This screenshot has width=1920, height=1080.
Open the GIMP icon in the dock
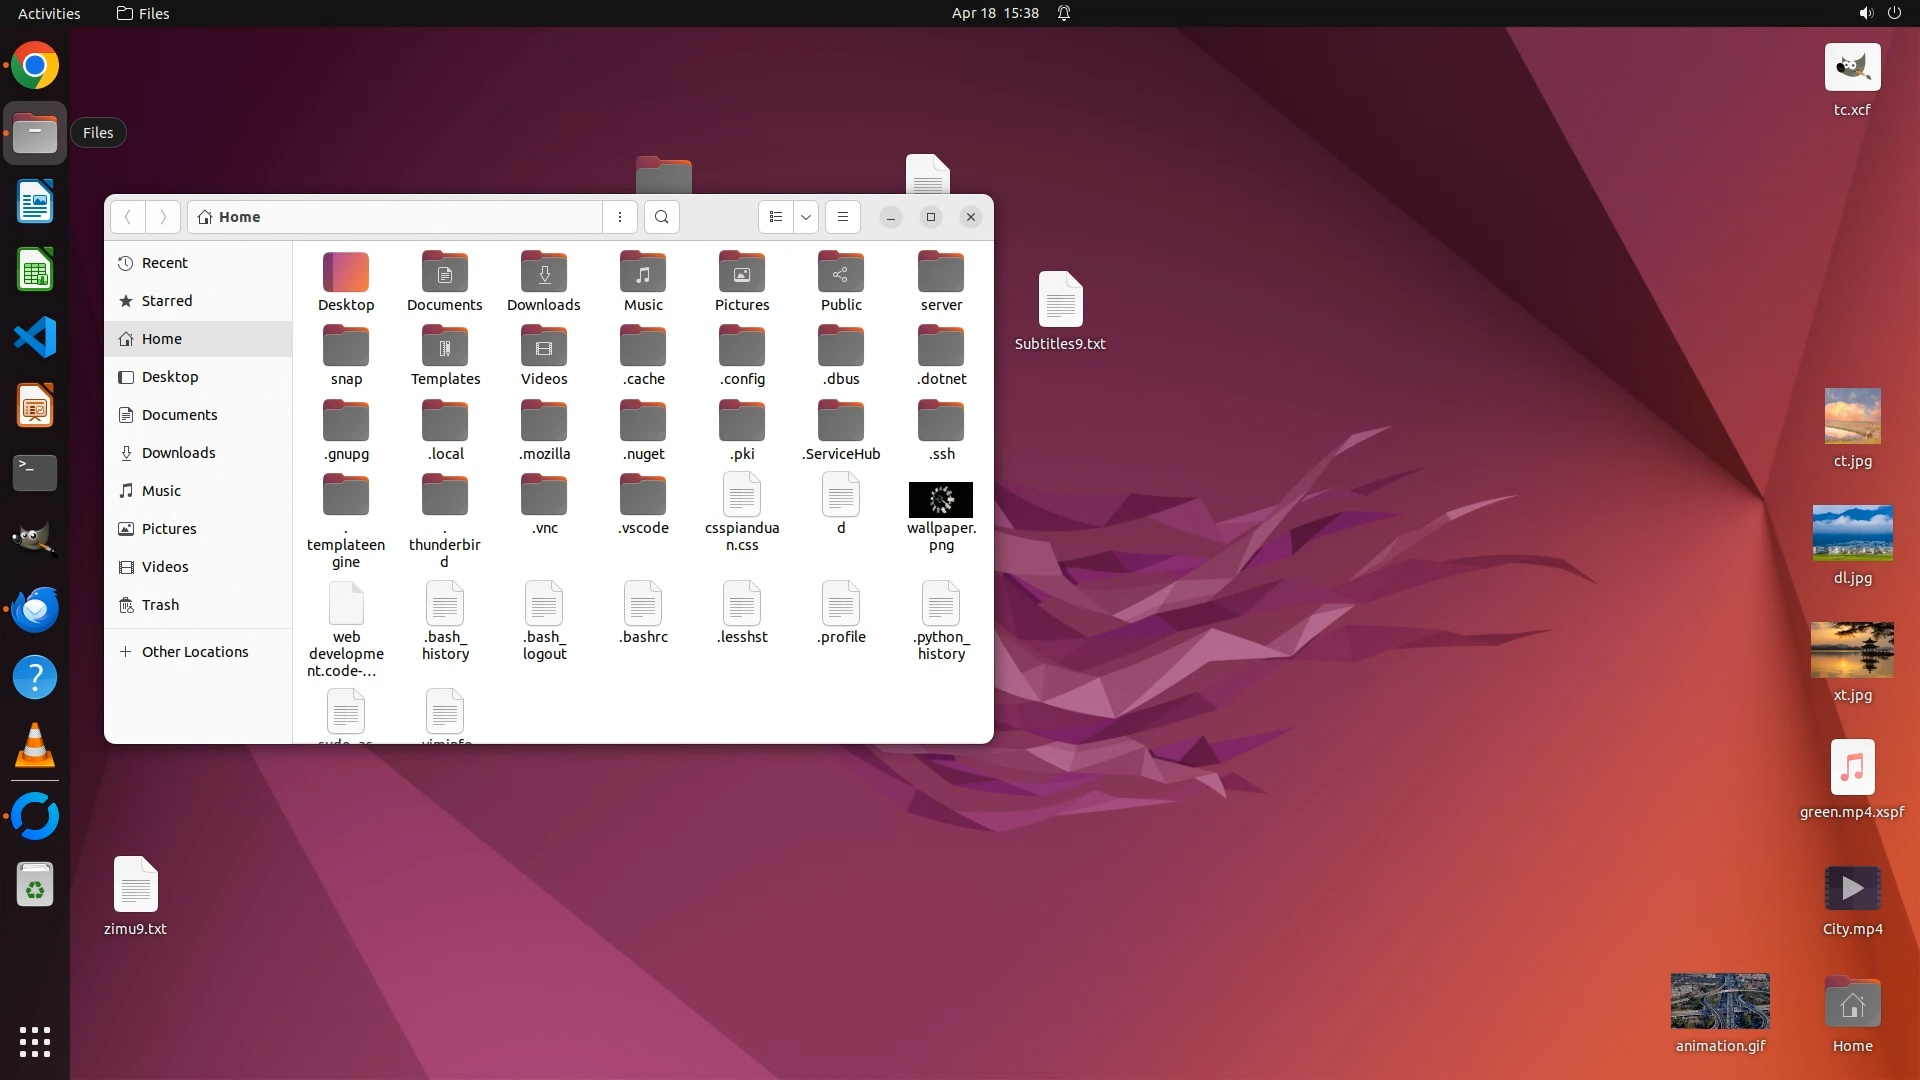click(x=35, y=540)
